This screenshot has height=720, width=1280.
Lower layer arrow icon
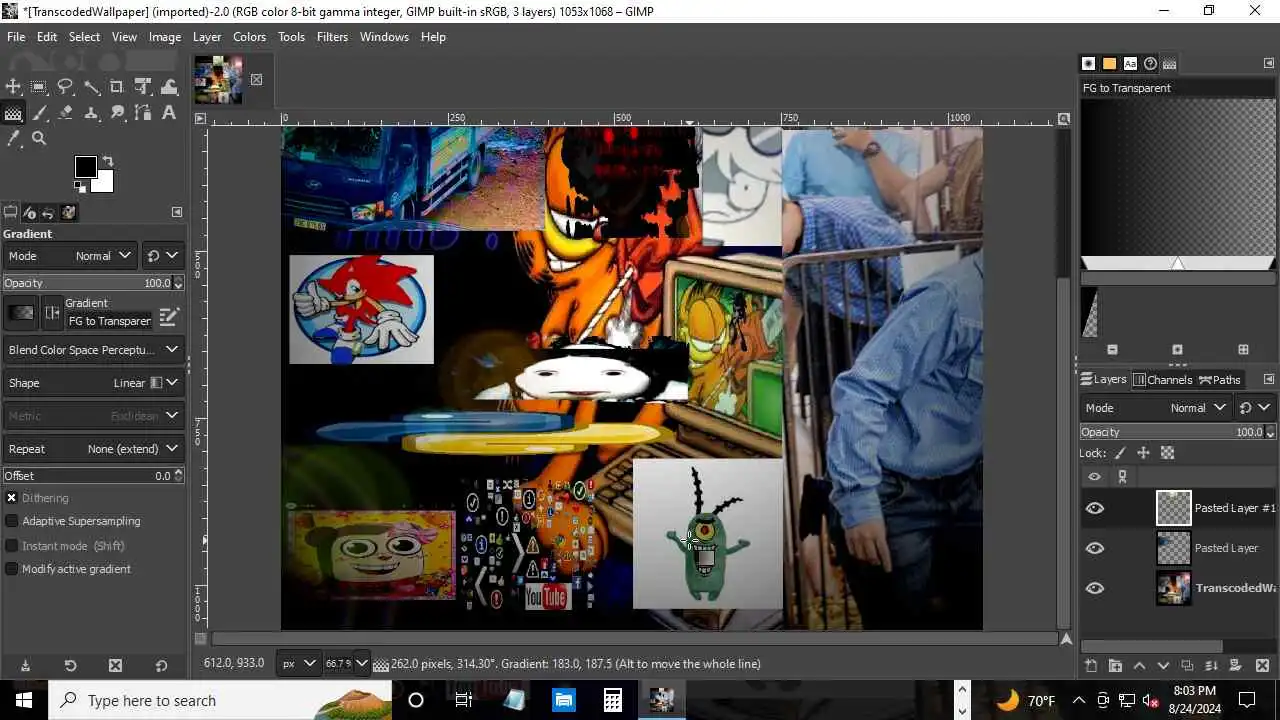[x=1163, y=666]
